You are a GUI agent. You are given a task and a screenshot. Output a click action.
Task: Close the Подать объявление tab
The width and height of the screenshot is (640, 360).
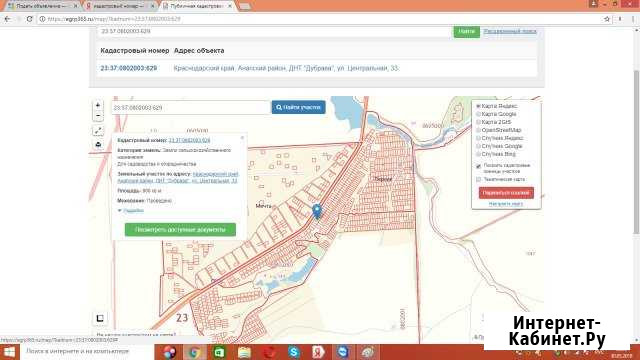coord(76,6)
